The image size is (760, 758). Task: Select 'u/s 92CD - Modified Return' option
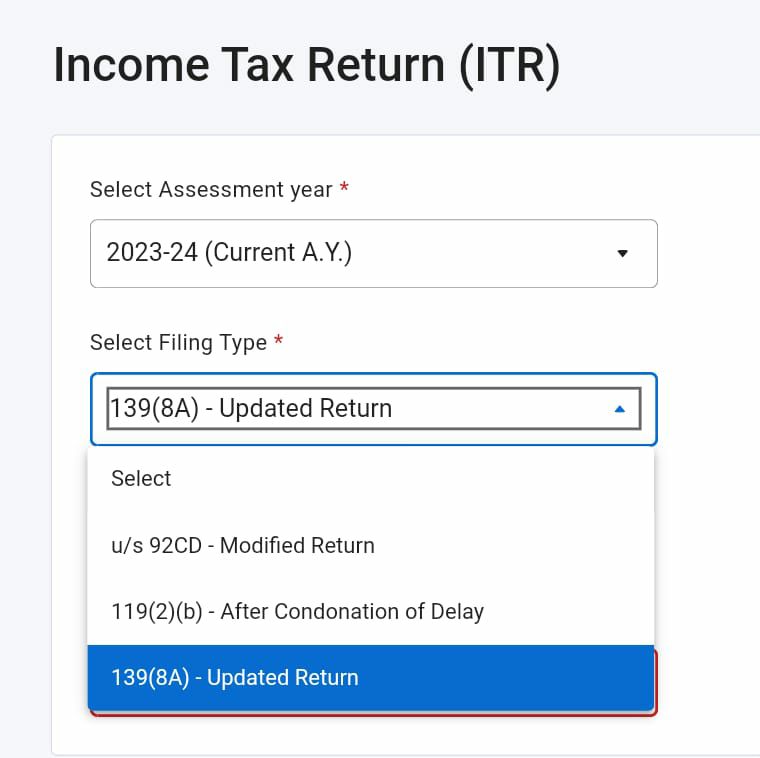[243, 545]
